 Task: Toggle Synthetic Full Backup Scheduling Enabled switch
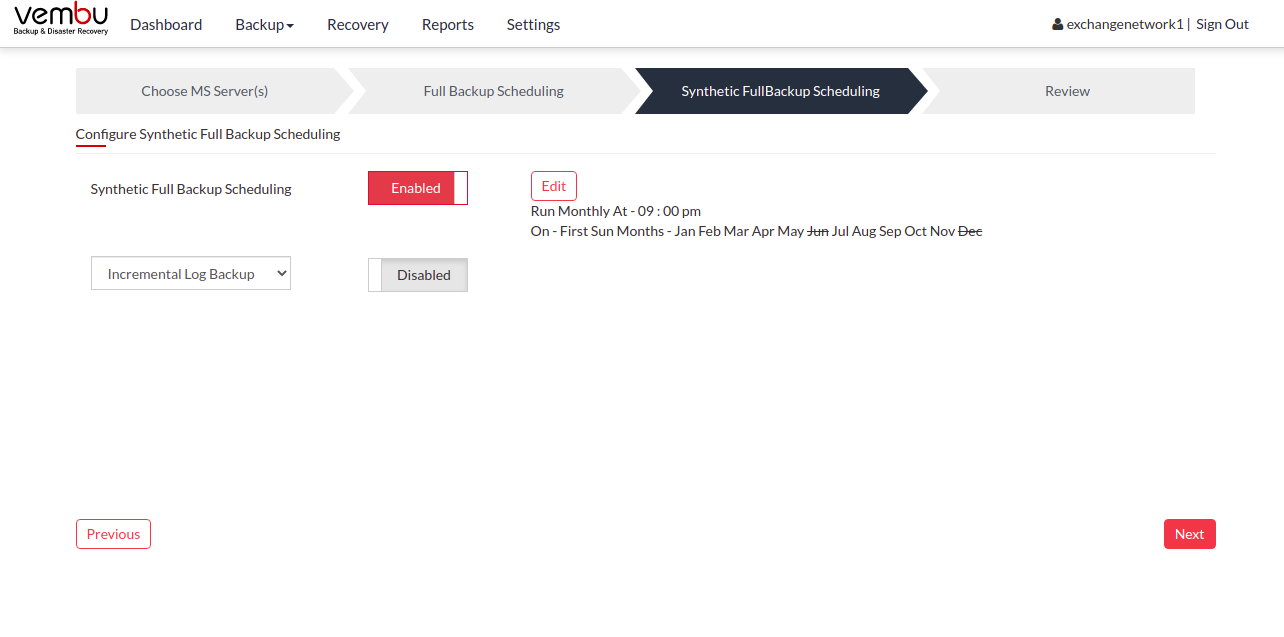(x=418, y=188)
